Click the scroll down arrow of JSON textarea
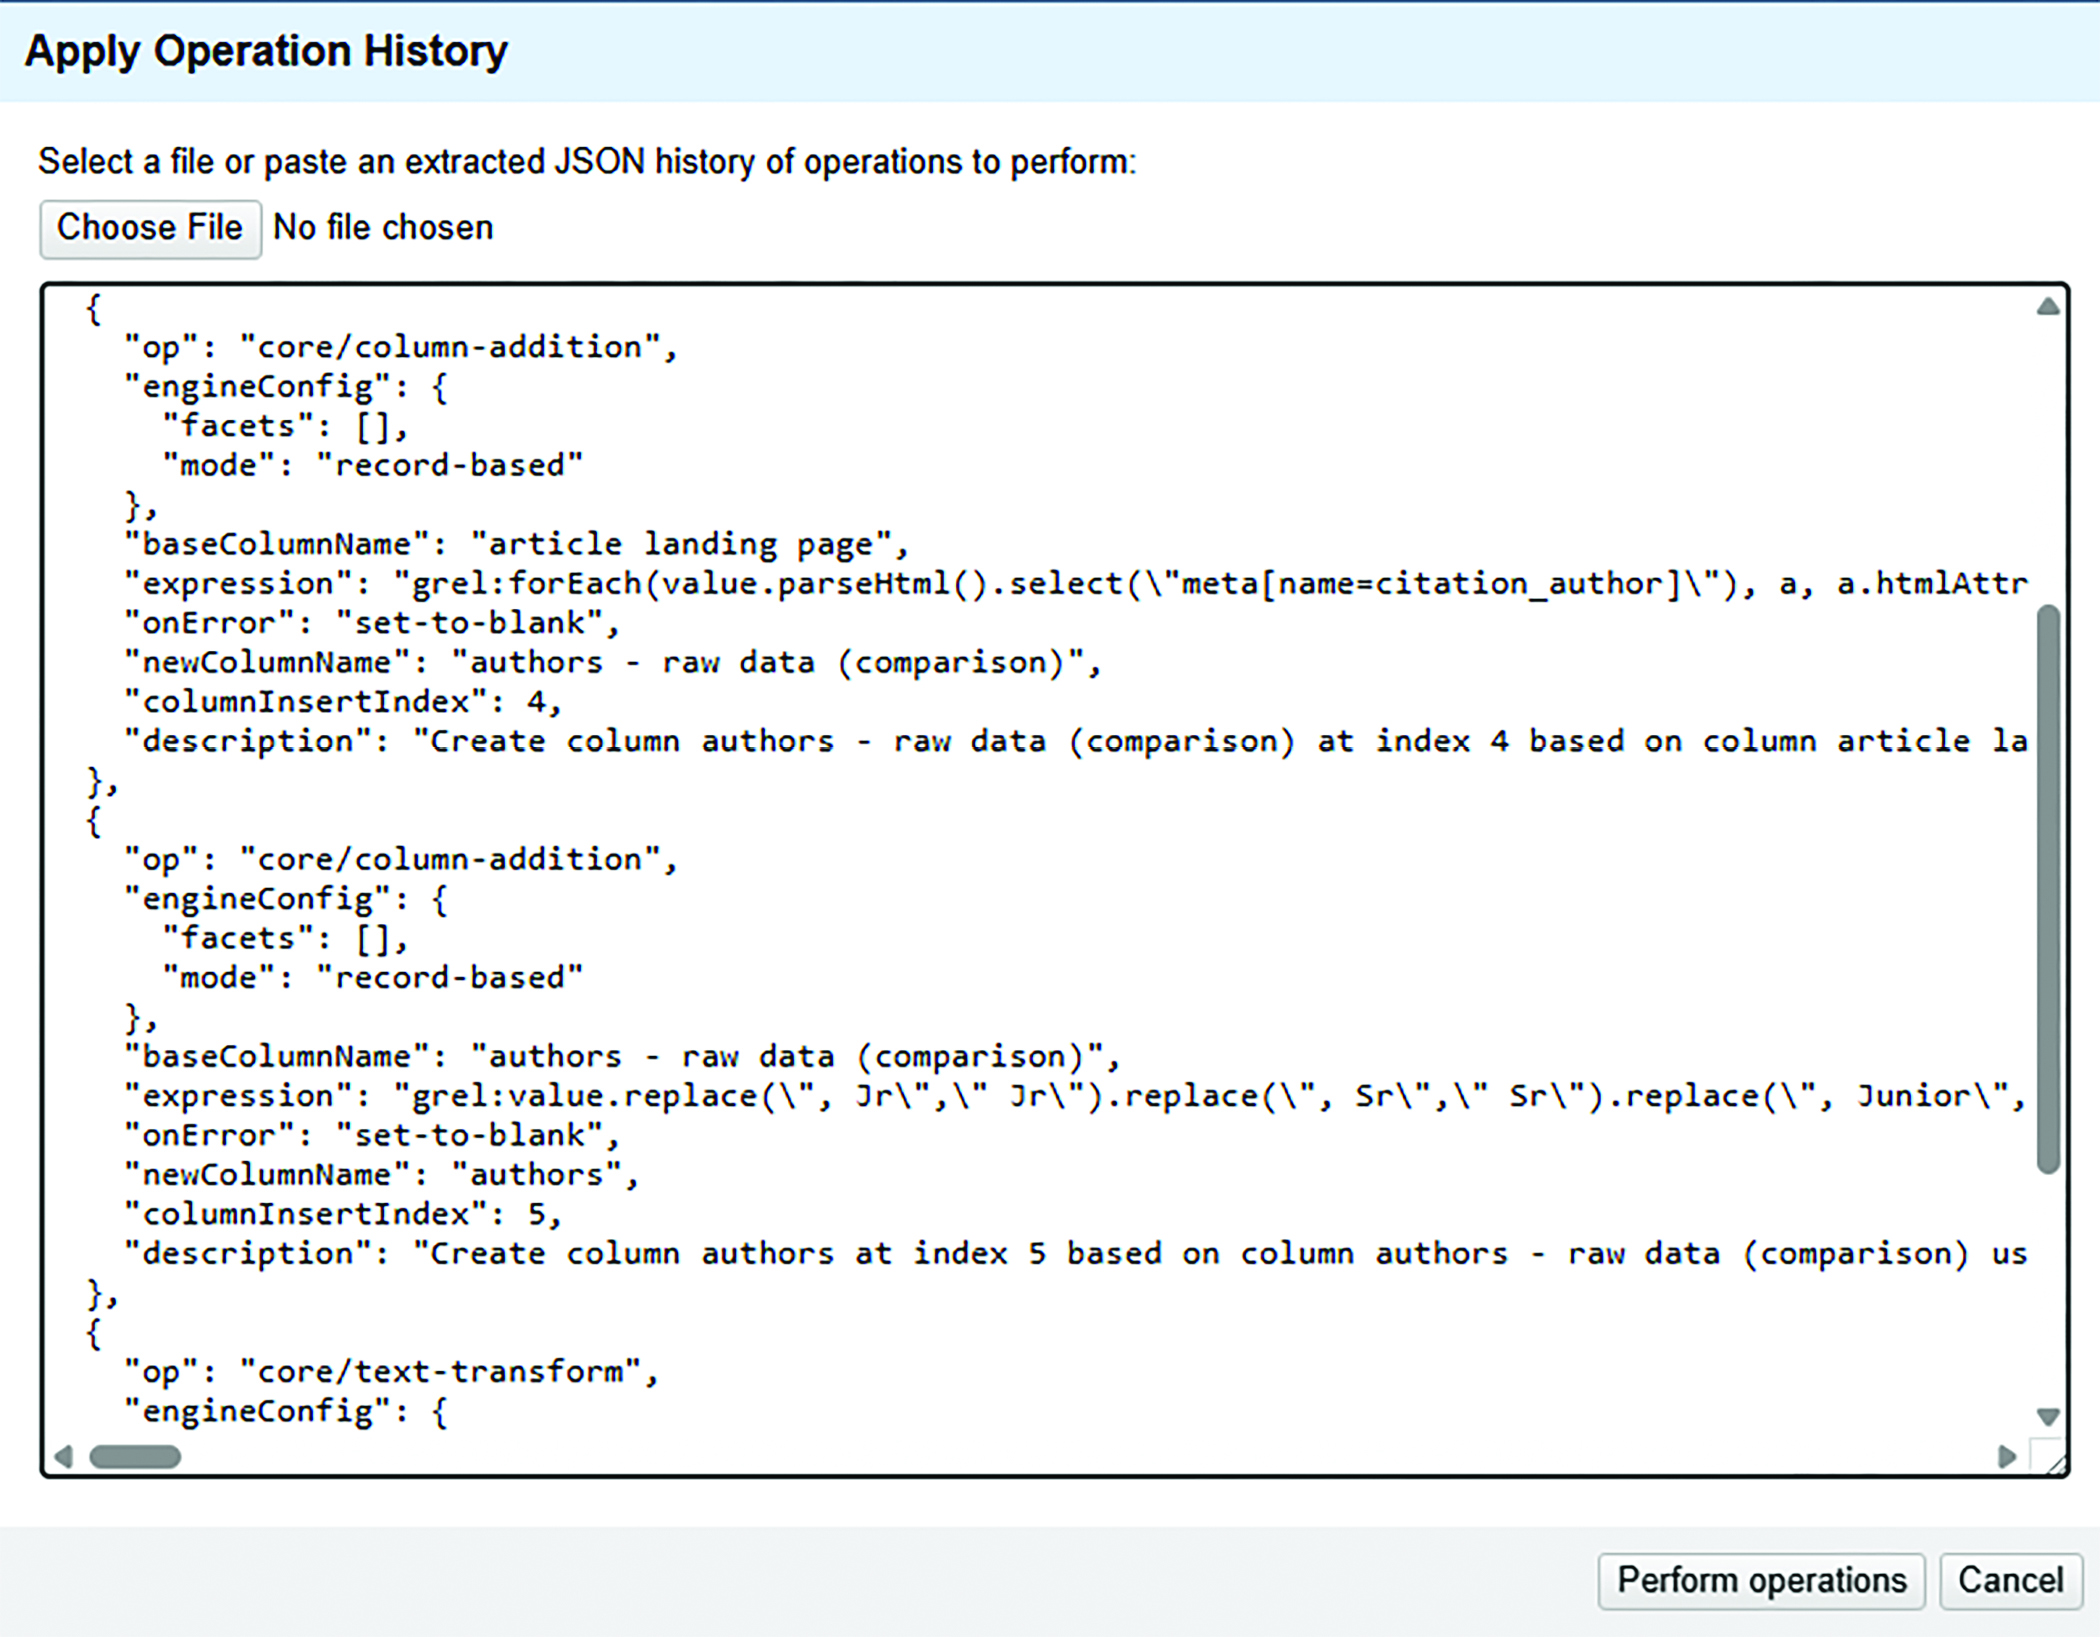The height and width of the screenshot is (1637, 2100). [x=2048, y=1416]
